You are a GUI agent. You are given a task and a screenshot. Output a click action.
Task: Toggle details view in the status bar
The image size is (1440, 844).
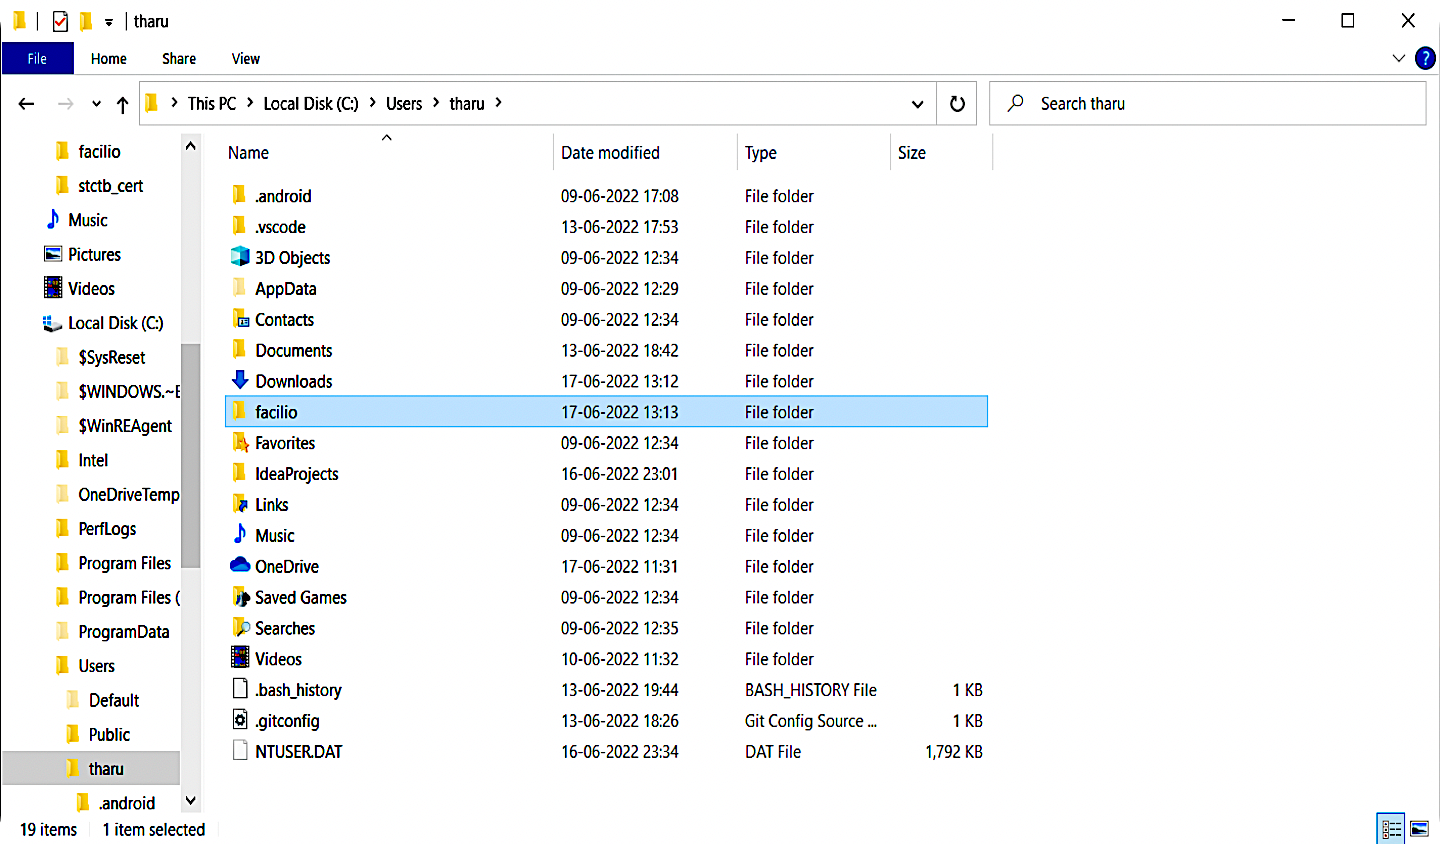pos(1391,828)
